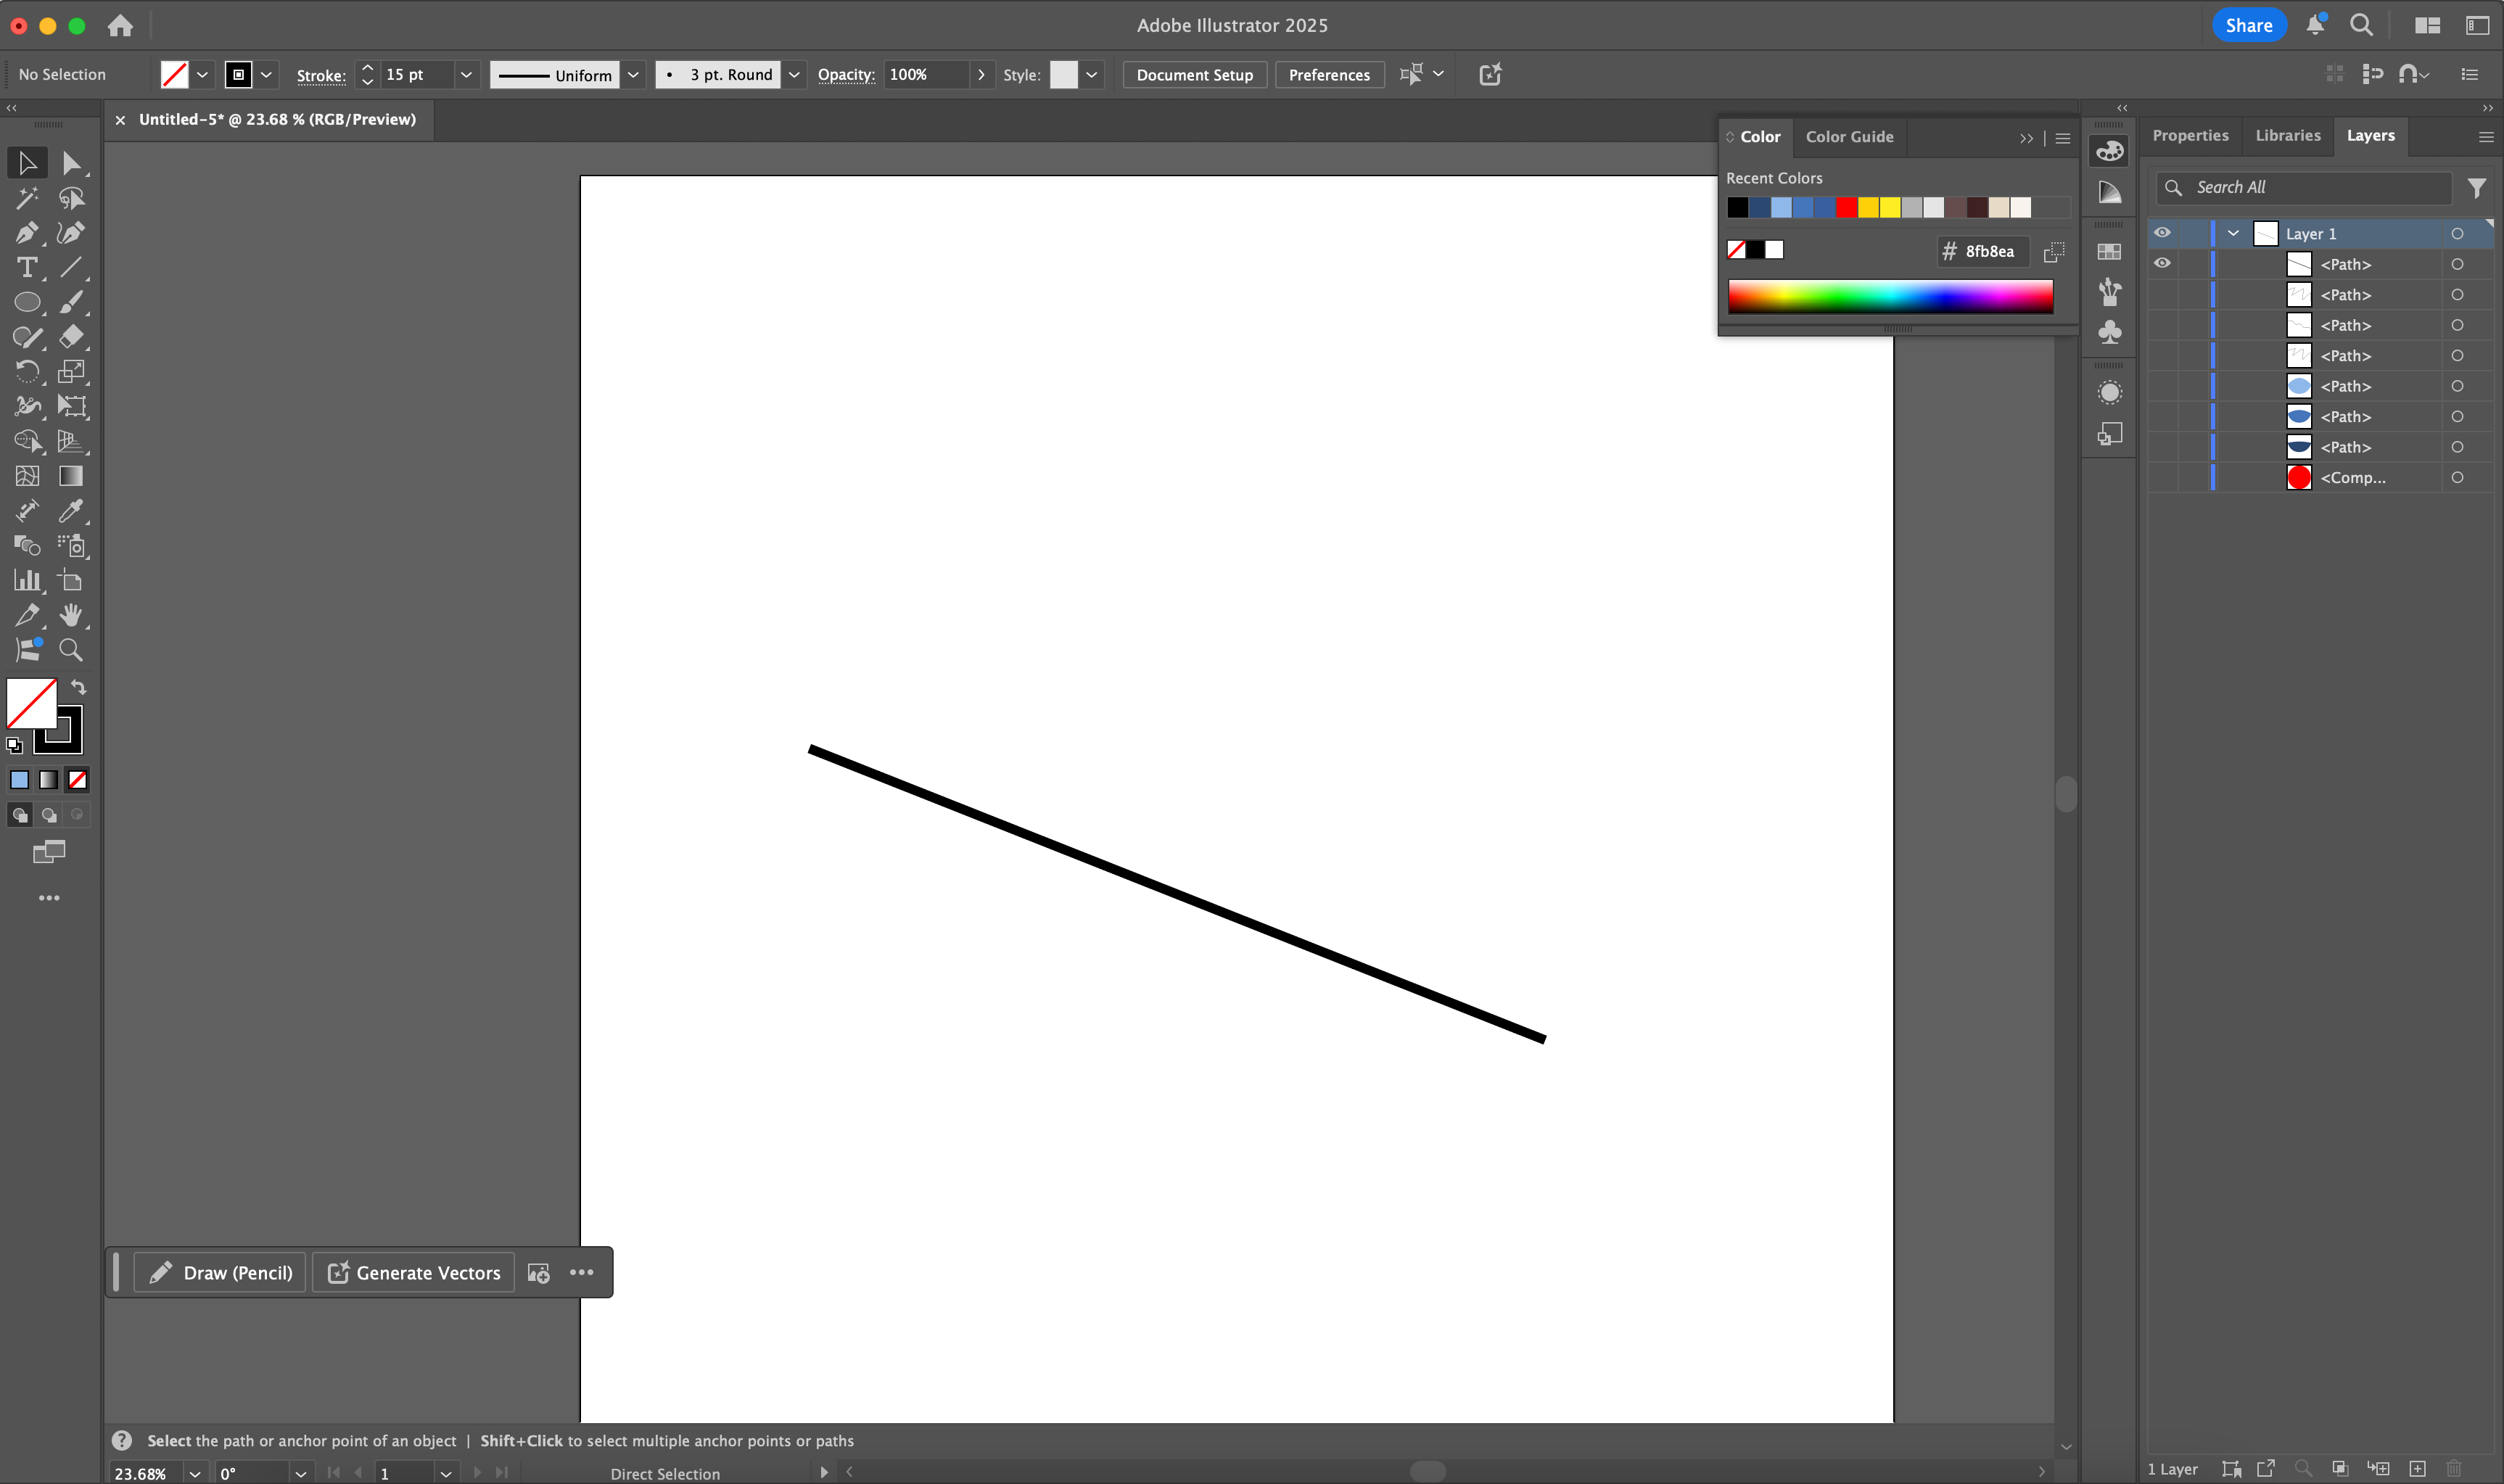
Task: Open the Gradient tool
Action: tap(71, 476)
